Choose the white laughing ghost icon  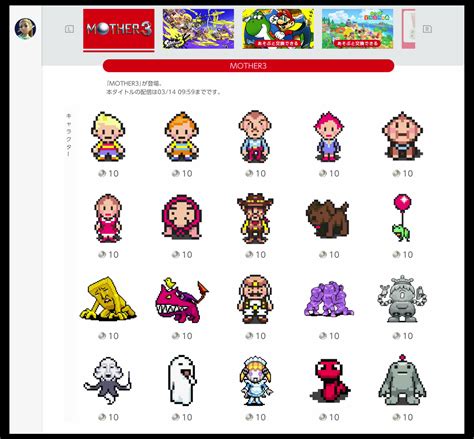click(182, 380)
